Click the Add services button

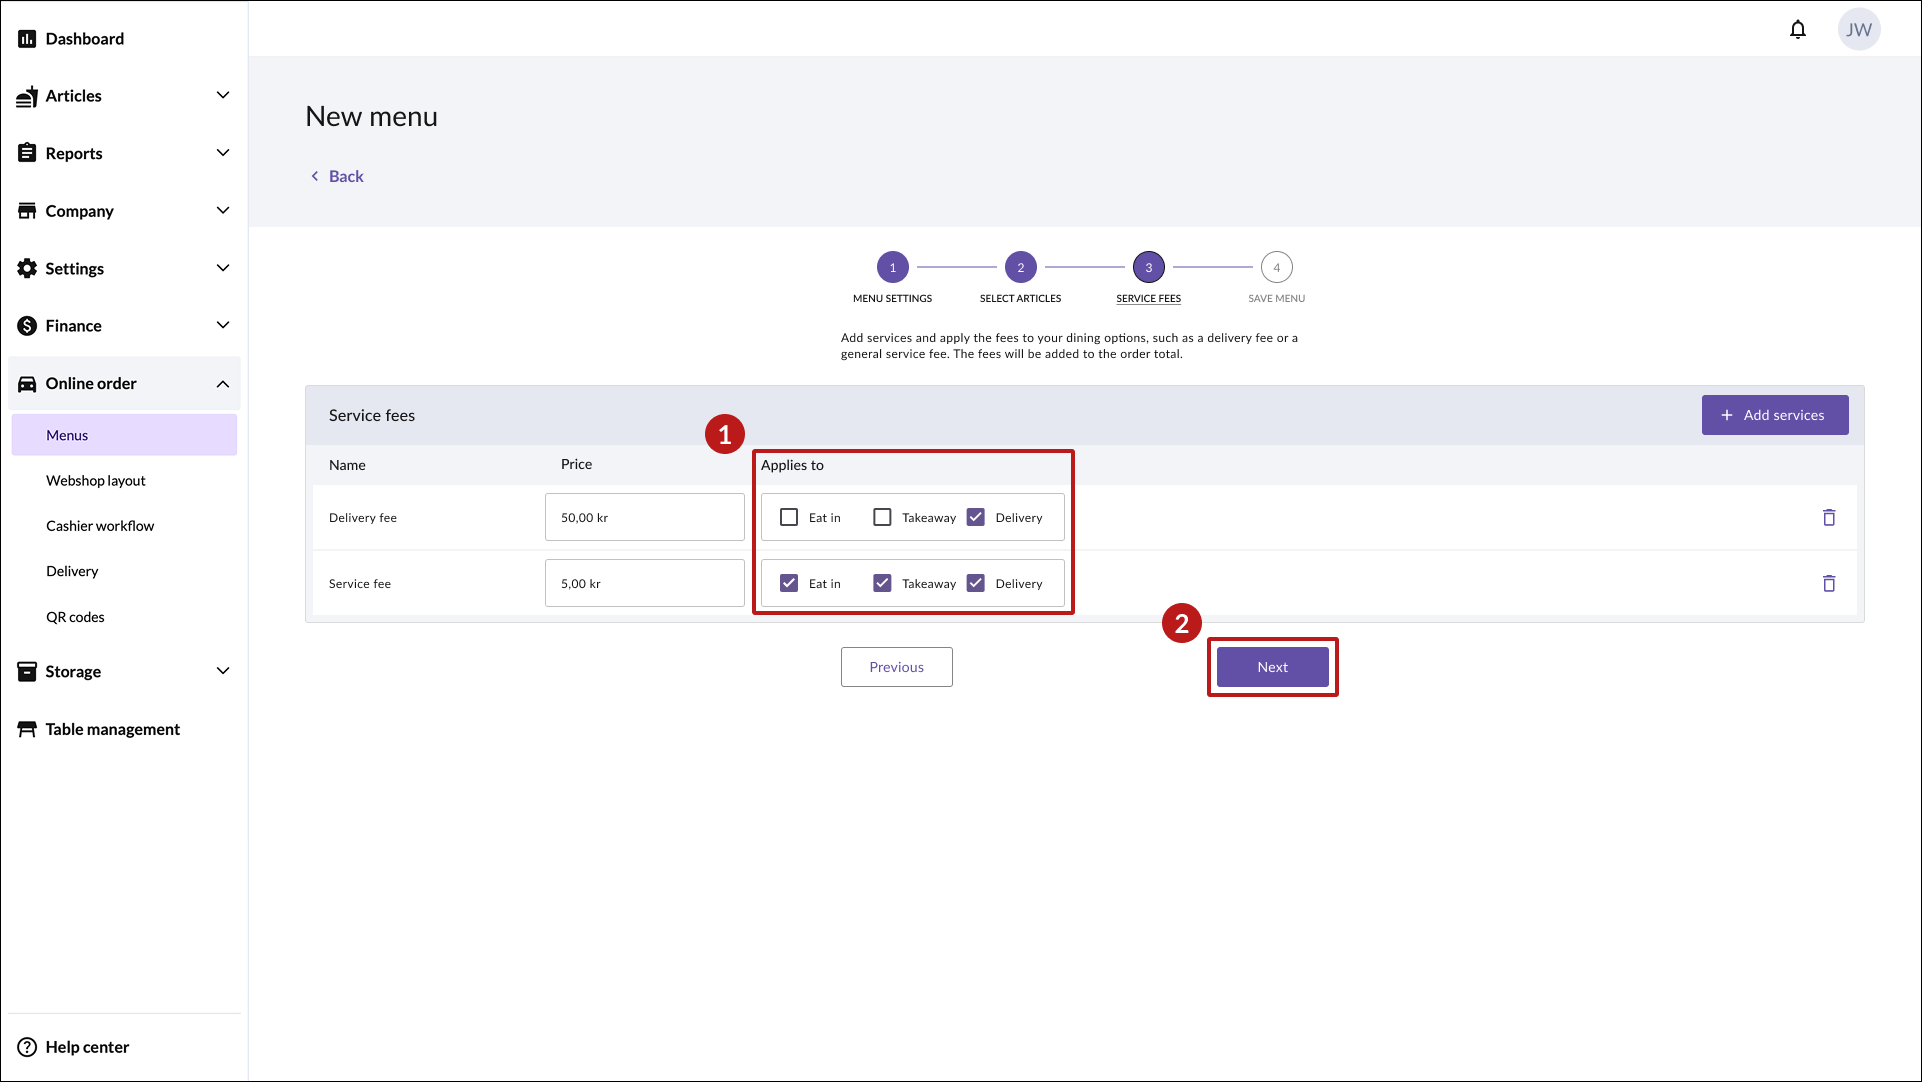(1774, 415)
